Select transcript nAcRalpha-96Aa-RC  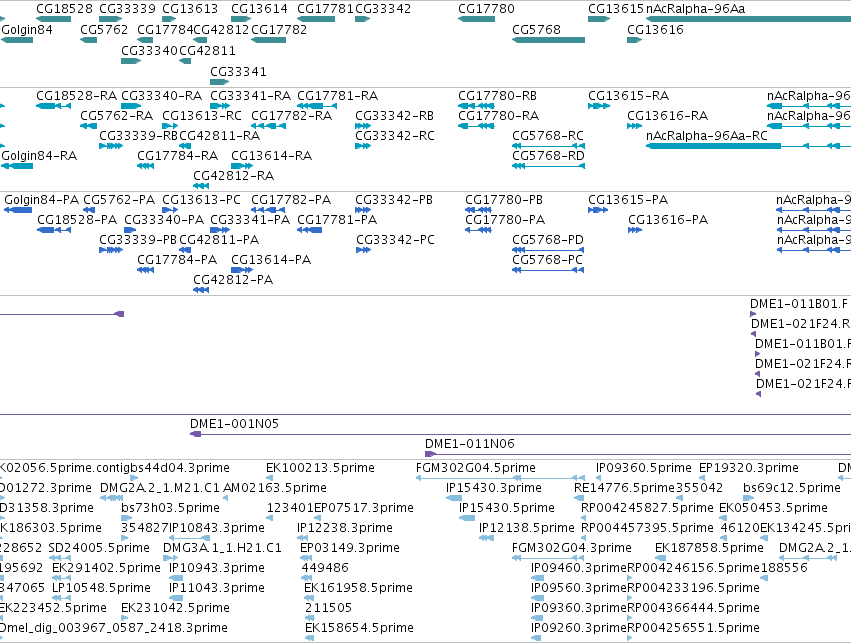748,146
